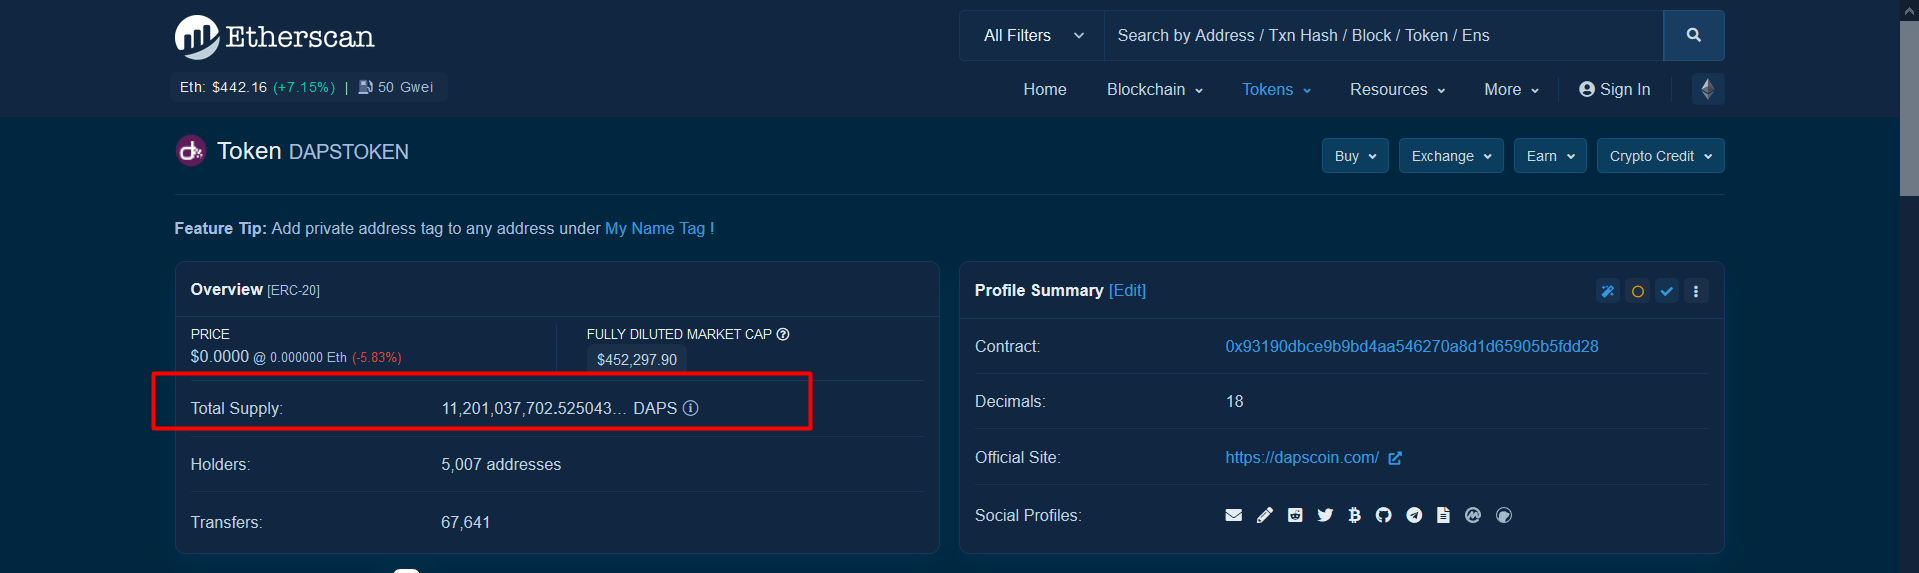Screen dimensions: 1919x573
Task: Click the Ethereum network diamond icon
Action: pos(1708,89)
